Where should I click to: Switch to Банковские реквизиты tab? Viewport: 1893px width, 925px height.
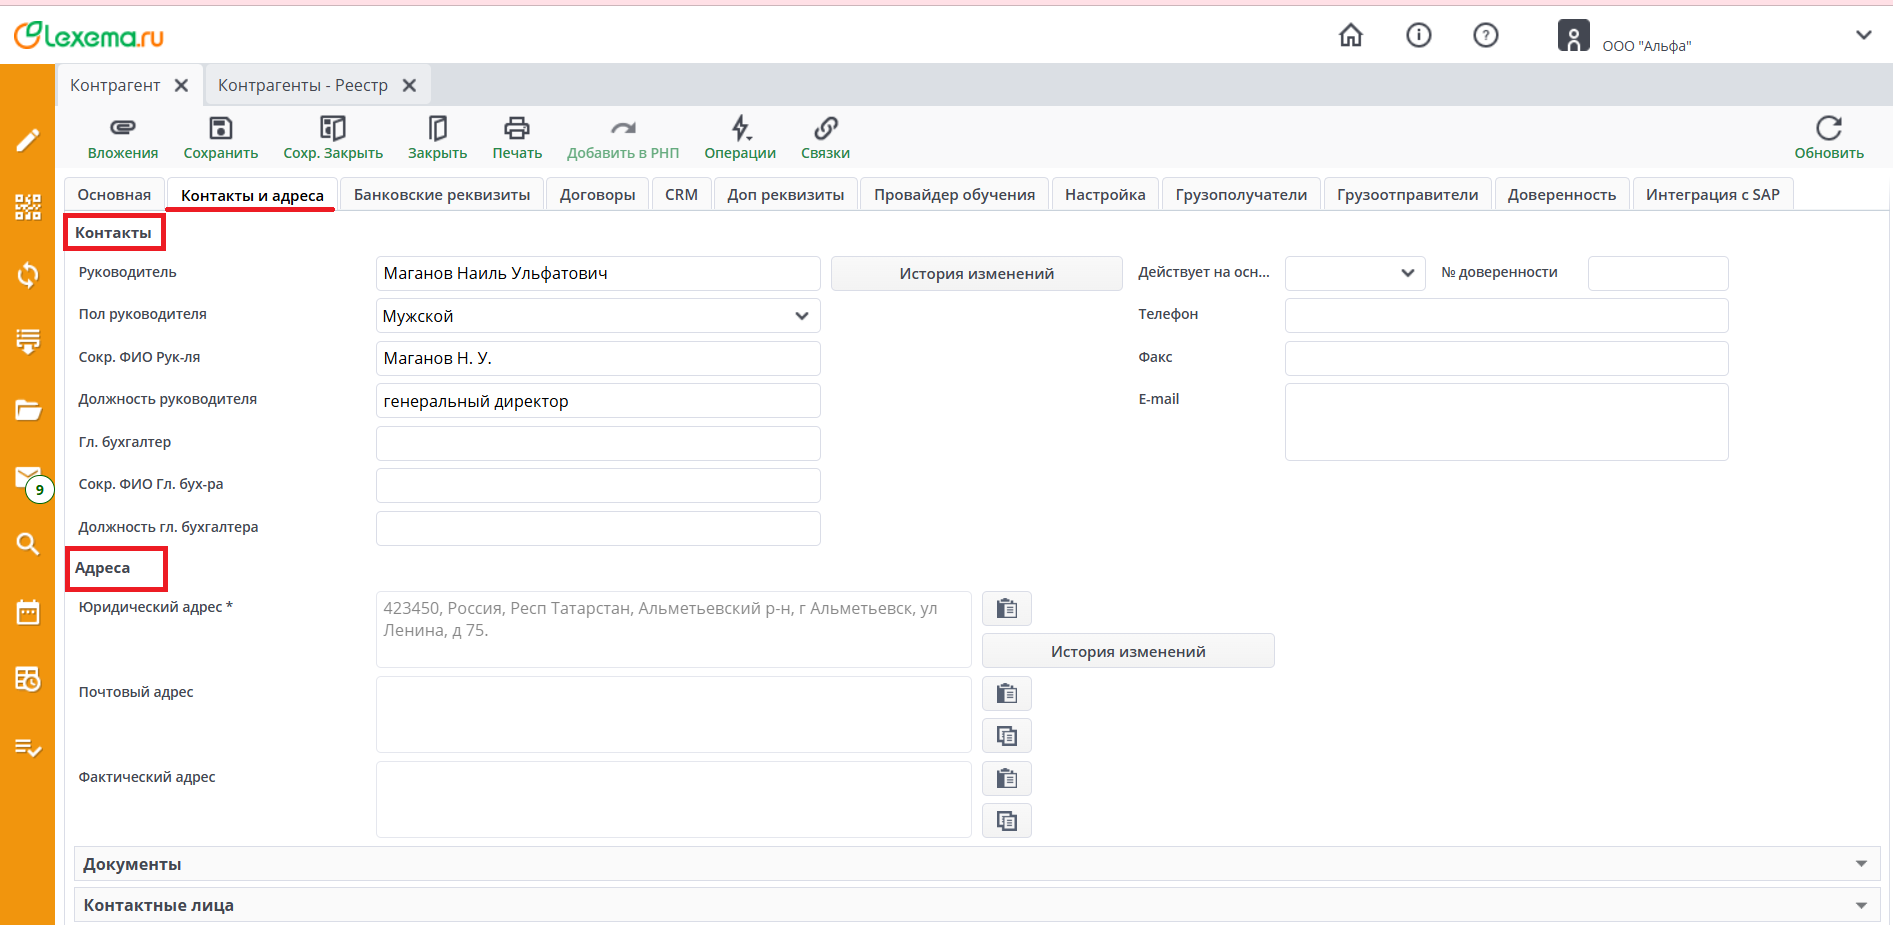coord(442,195)
